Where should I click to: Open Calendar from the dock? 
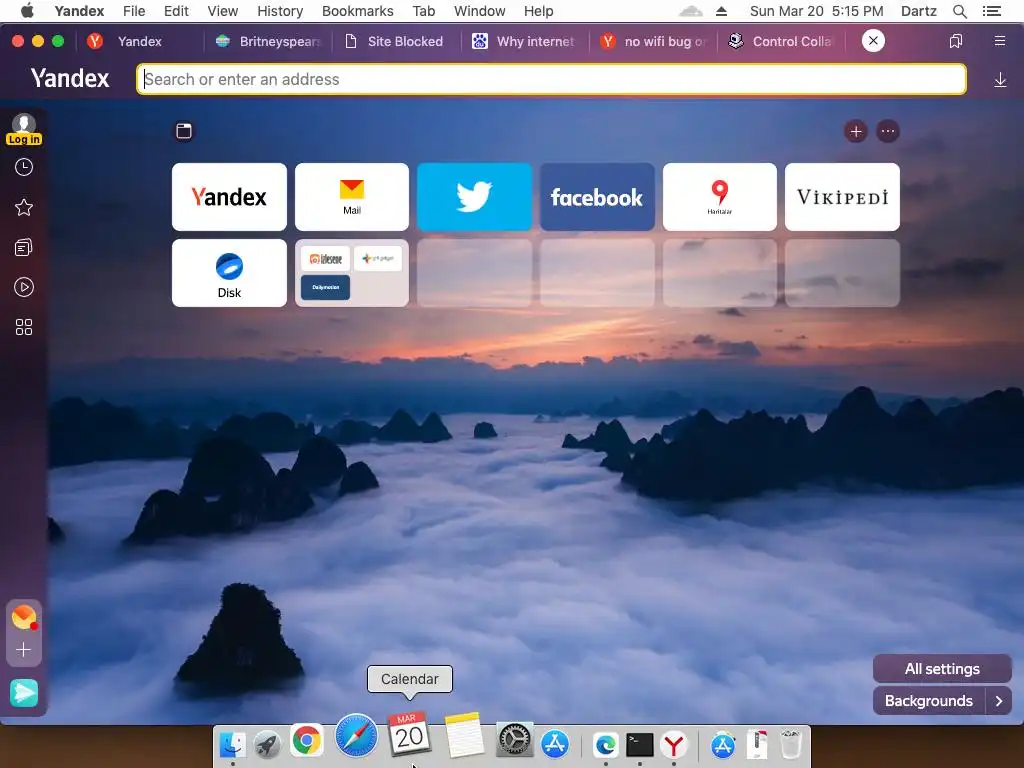click(x=409, y=733)
